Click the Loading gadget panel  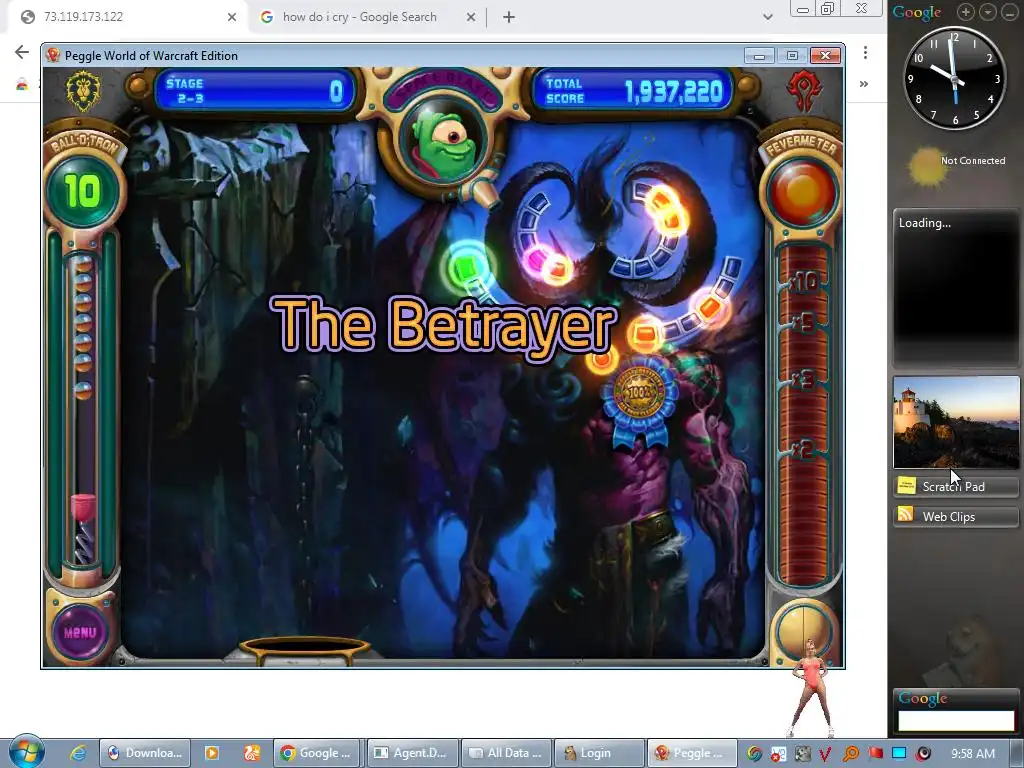tap(956, 288)
